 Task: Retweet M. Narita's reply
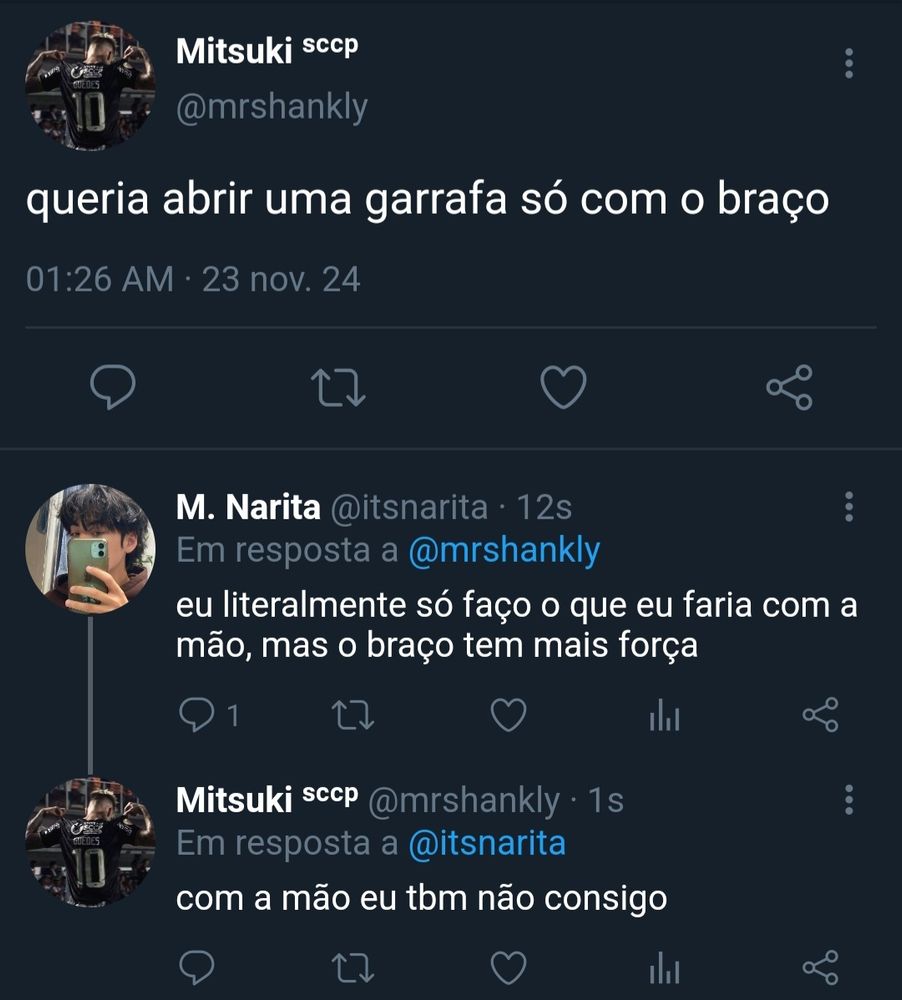[353, 716]
